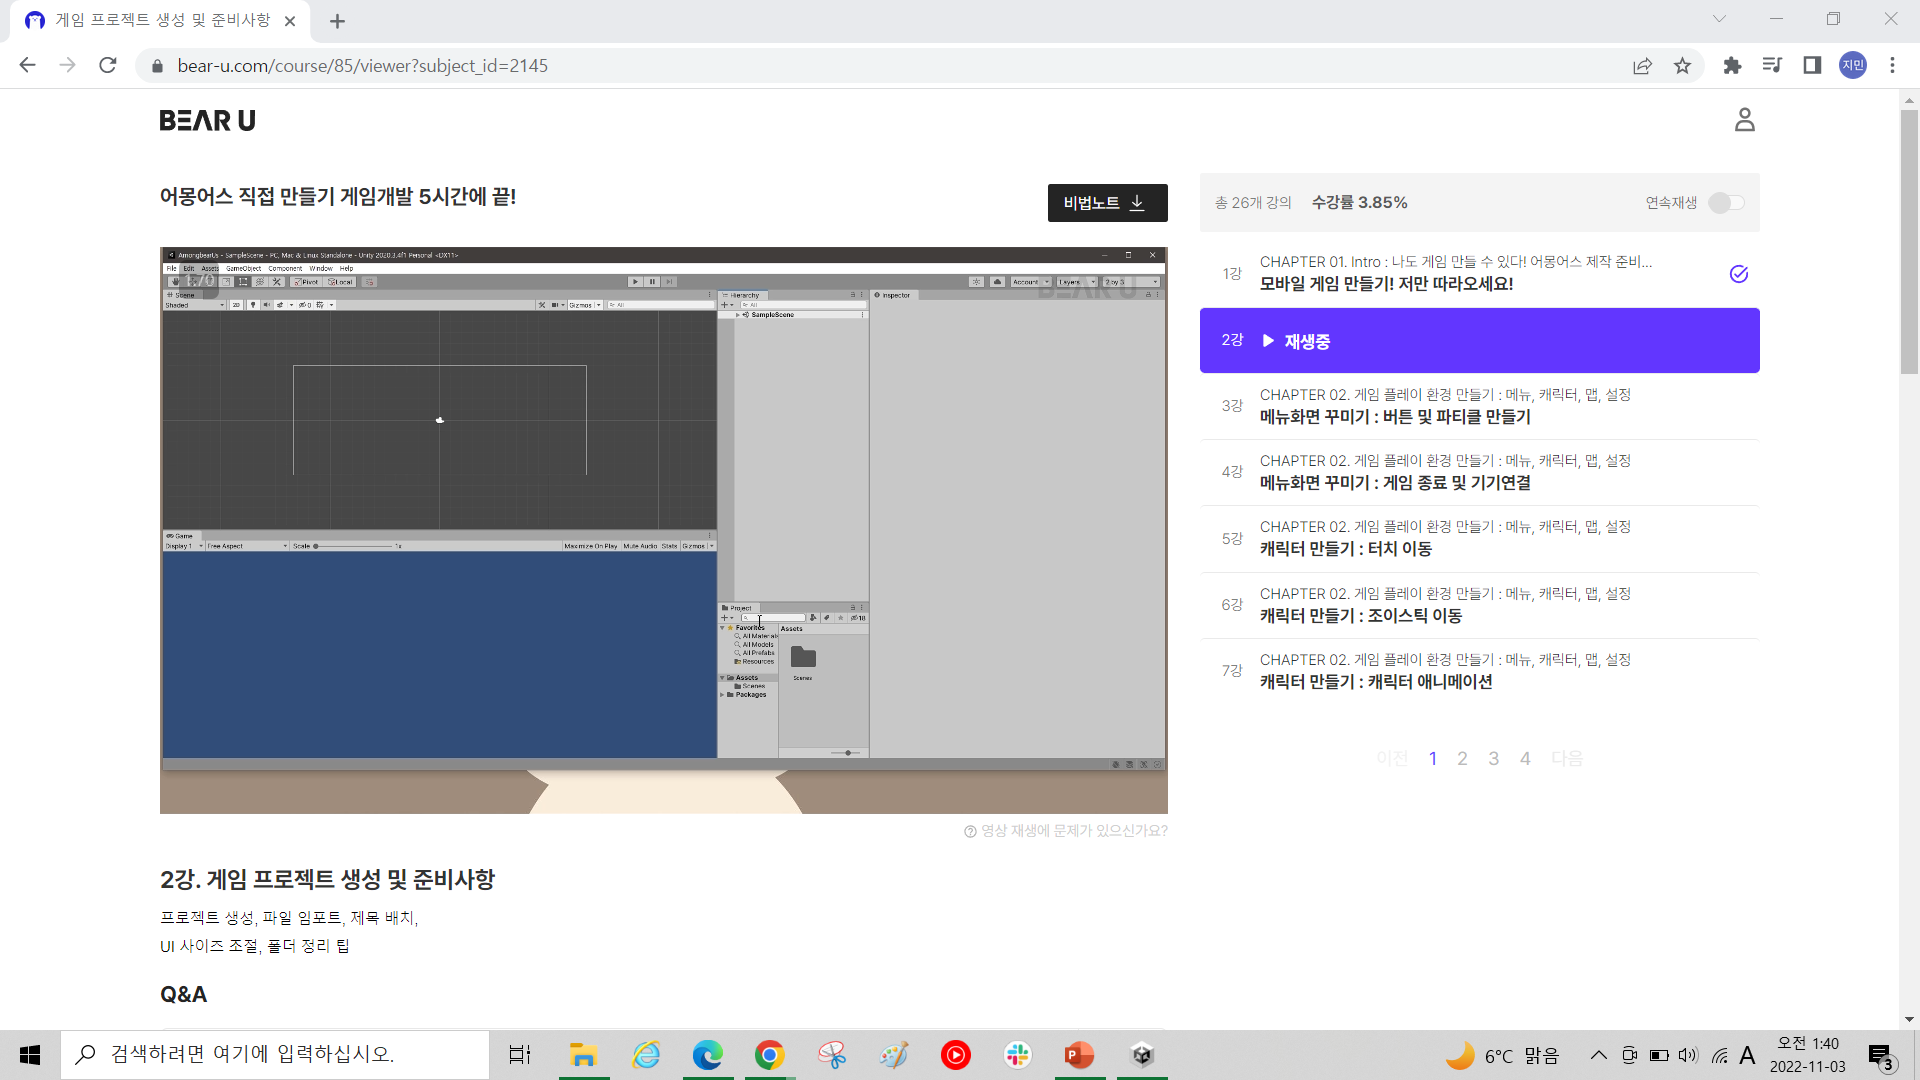Go to lecture list page 2
1920x1080 pixels.
click(x=1462, y=759)
